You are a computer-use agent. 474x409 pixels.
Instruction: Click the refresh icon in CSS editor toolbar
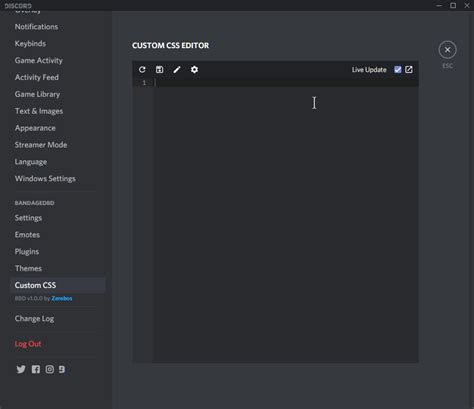pos(142,69)
